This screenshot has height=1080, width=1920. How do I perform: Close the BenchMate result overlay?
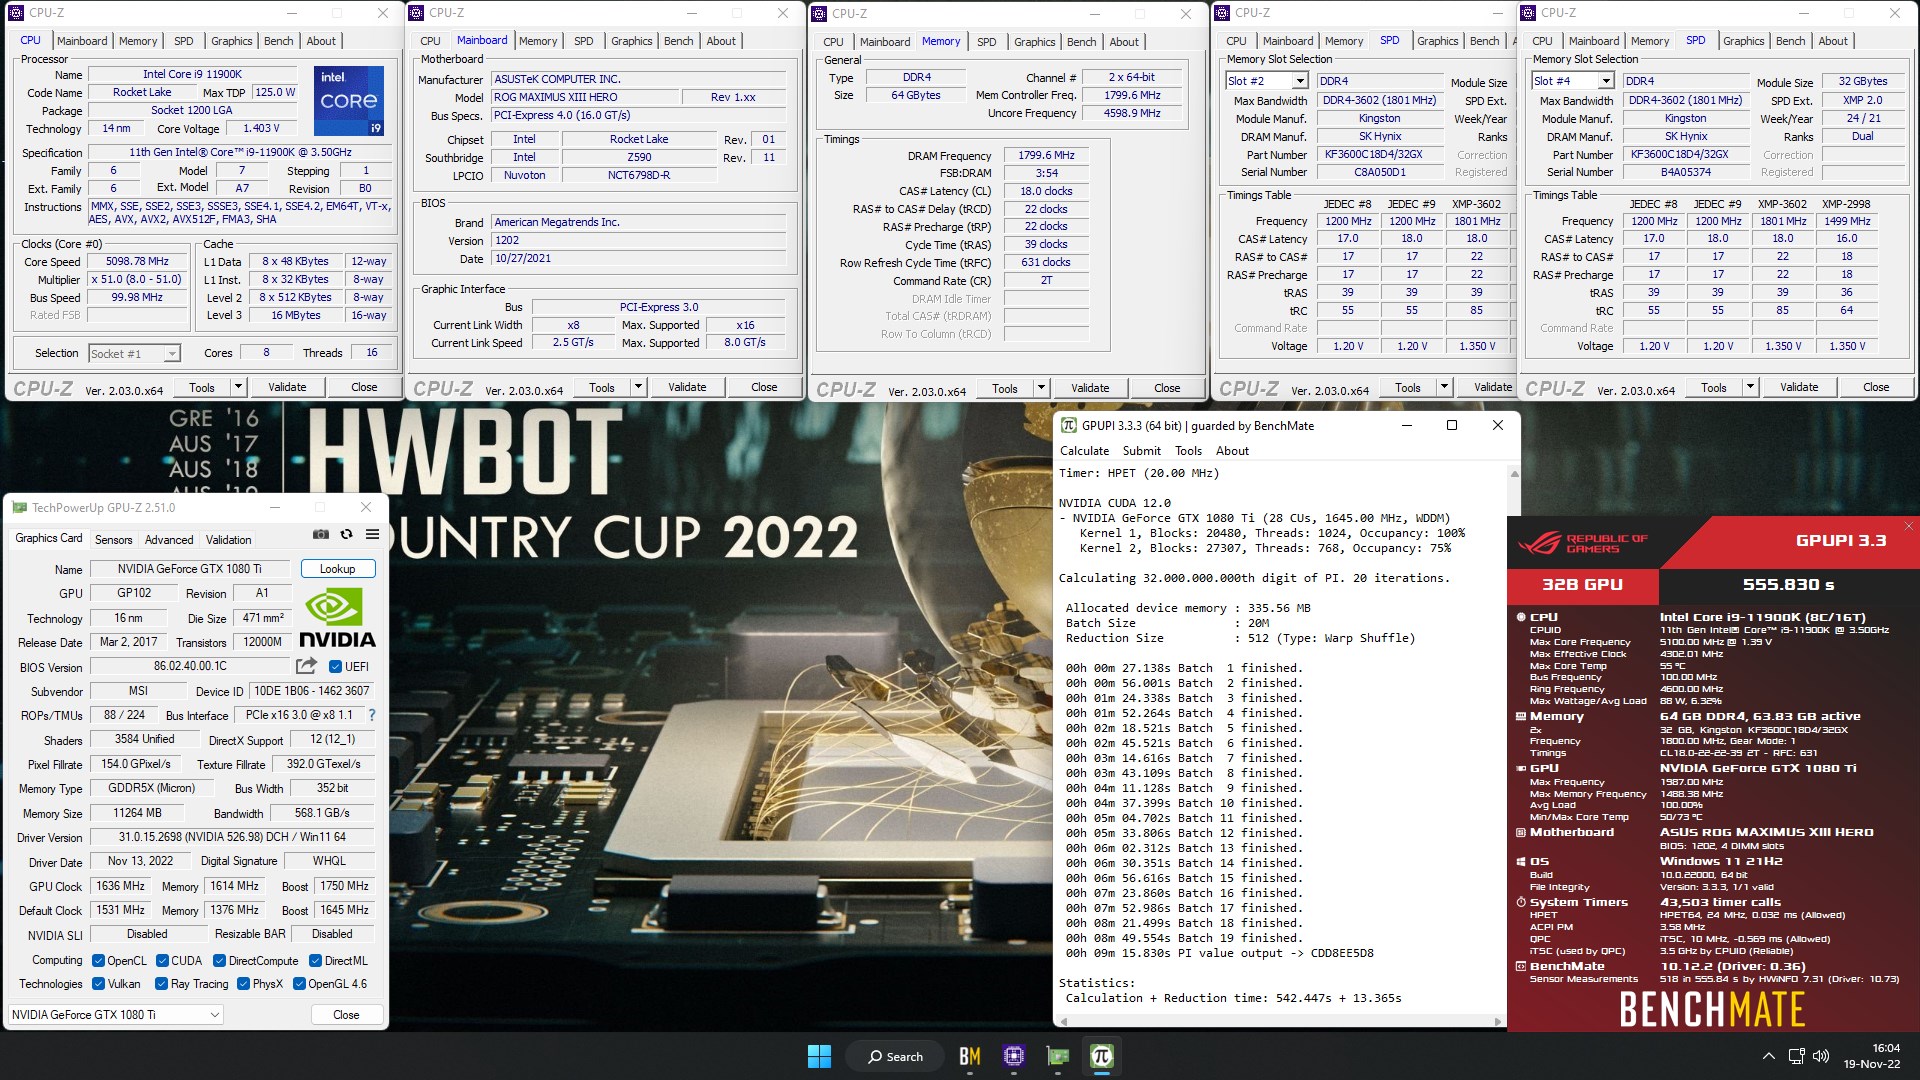point(1908,526)
